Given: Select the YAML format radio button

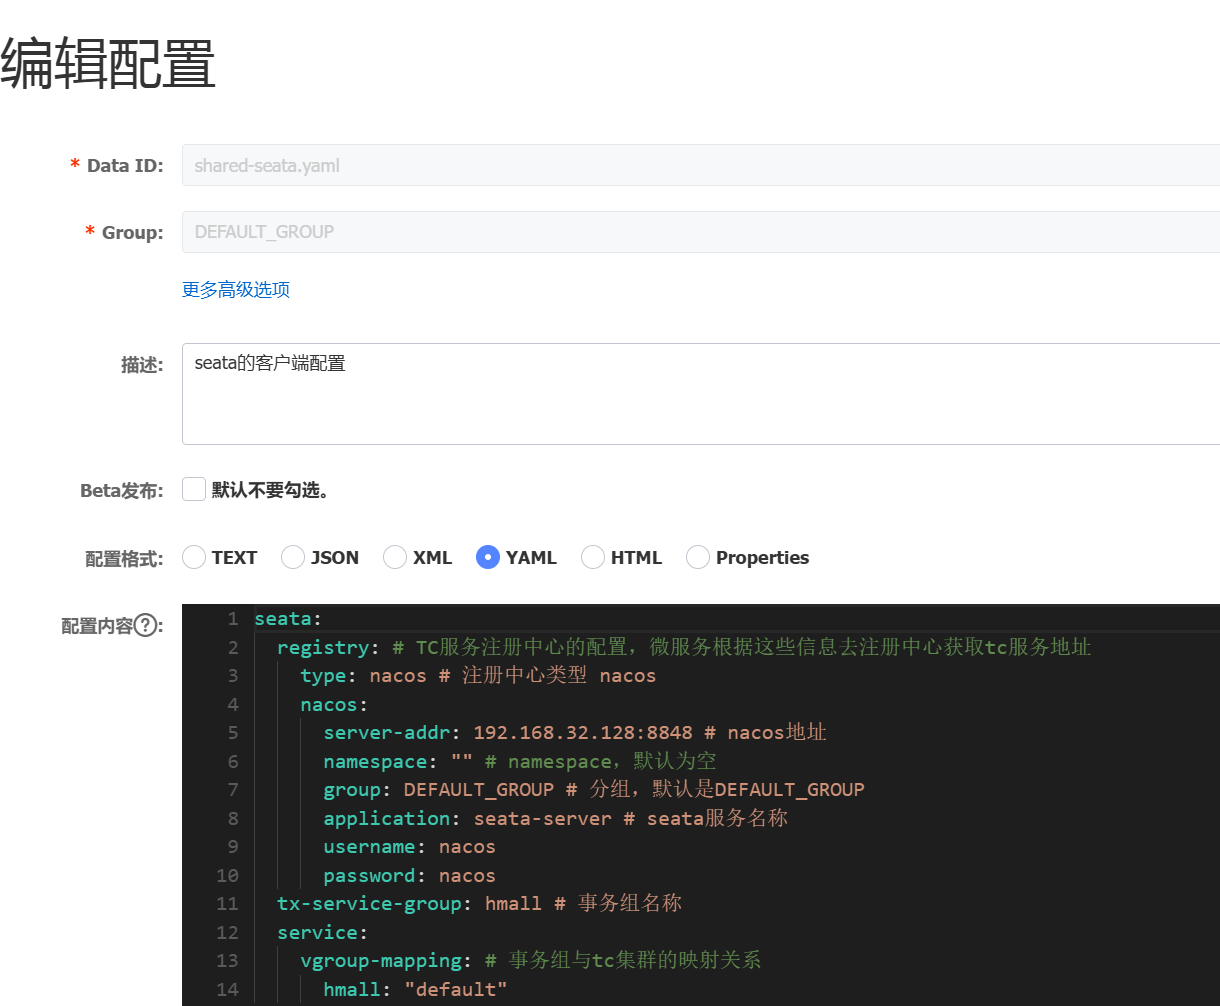Looking at the screenshot, I should pos(488,557).
